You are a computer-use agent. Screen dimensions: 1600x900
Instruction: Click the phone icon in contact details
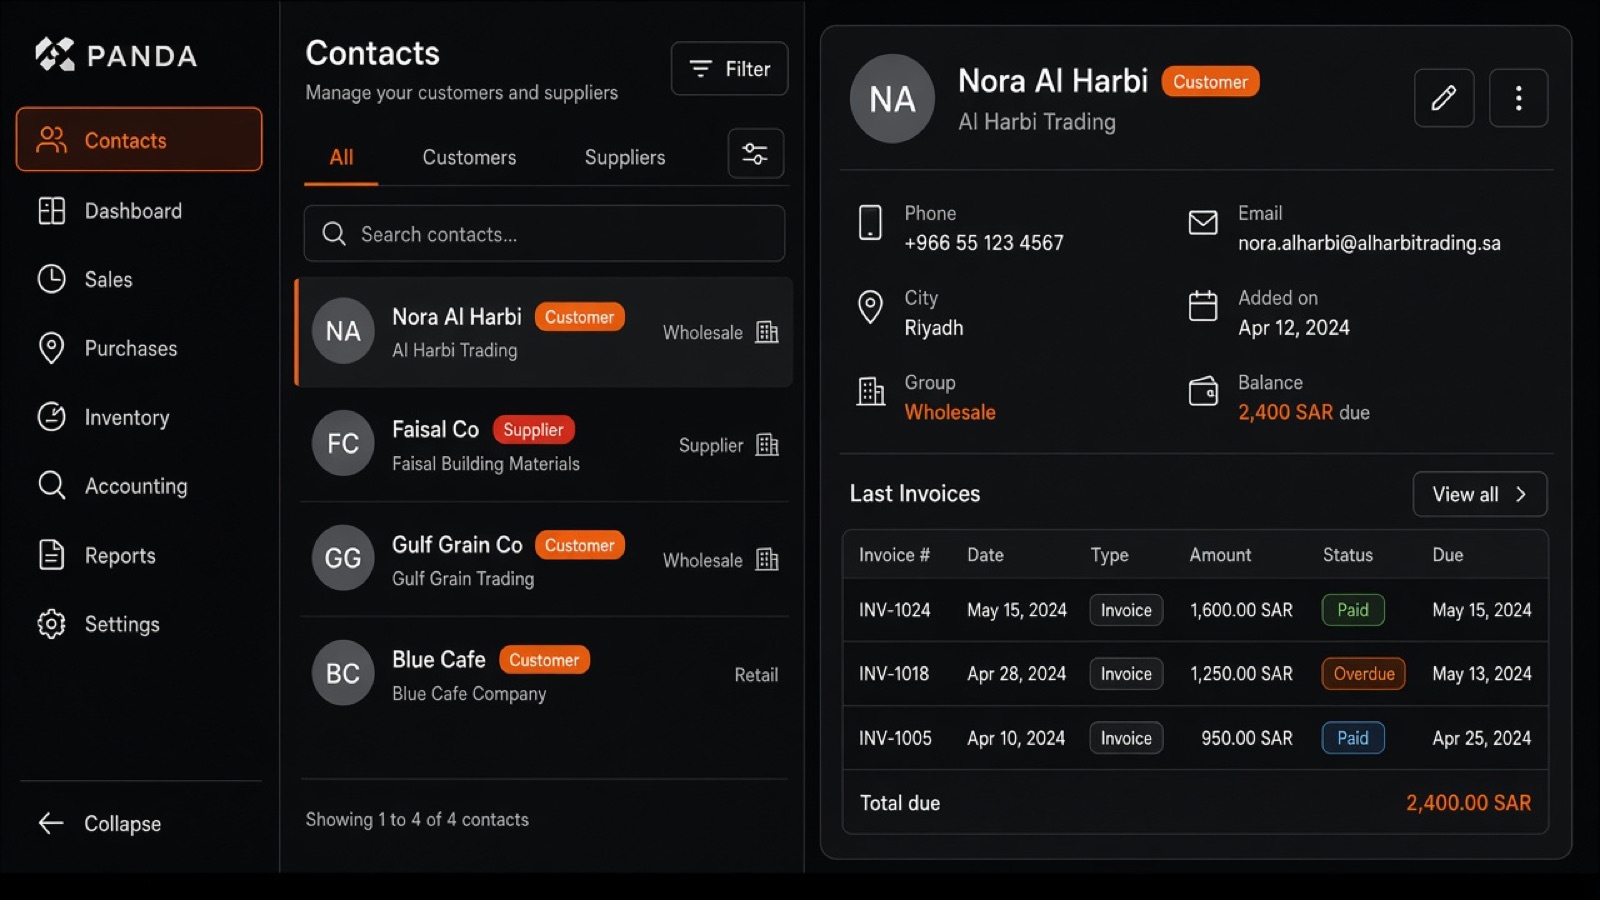tap(870, 222)
